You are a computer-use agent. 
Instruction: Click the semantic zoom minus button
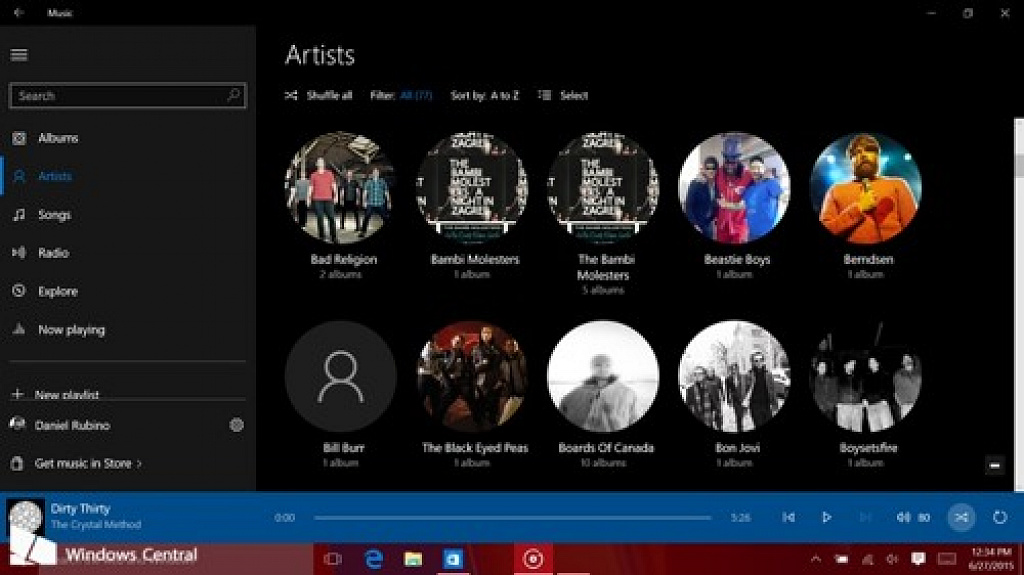995,465
